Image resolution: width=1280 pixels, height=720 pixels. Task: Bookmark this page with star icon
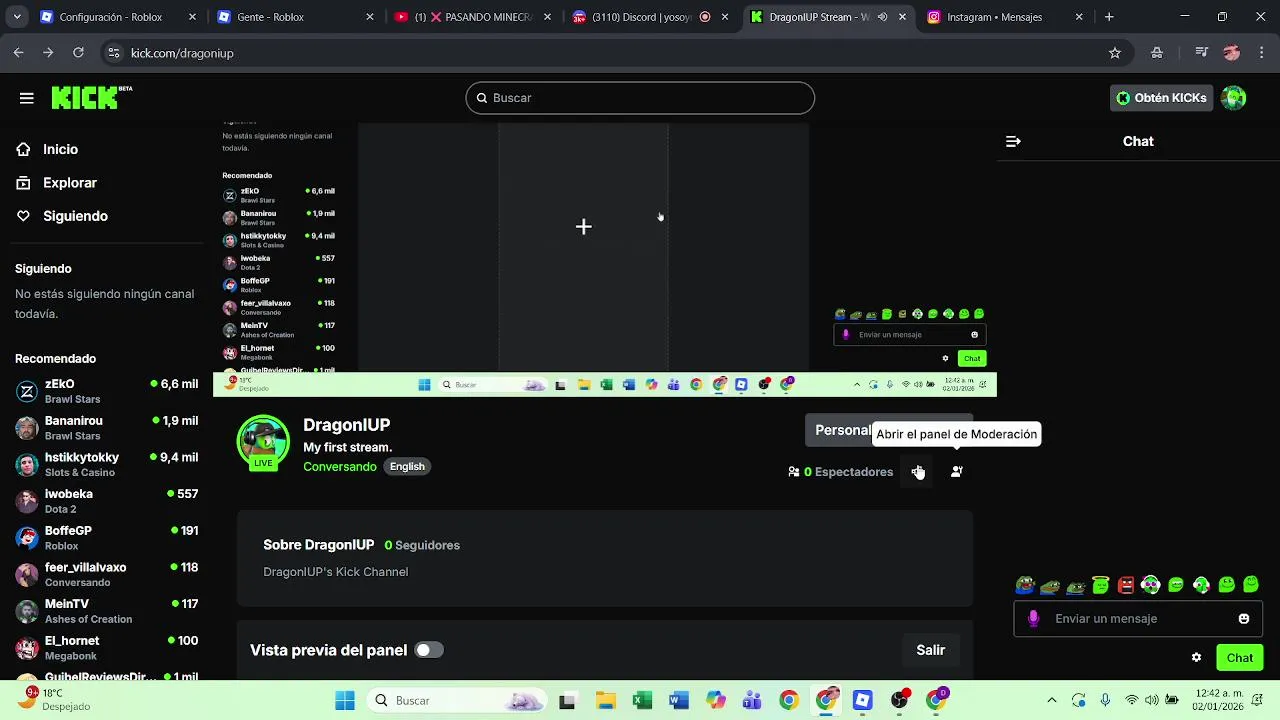coord(1115,53)
